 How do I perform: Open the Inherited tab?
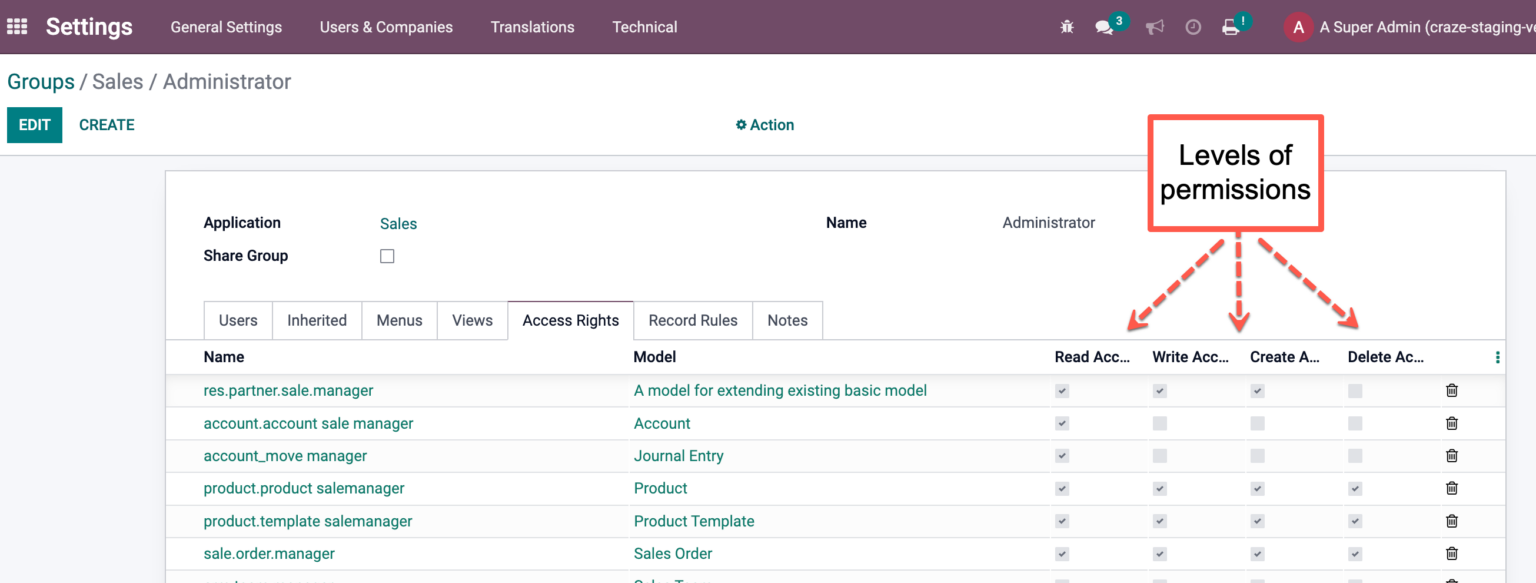(317, 320)
